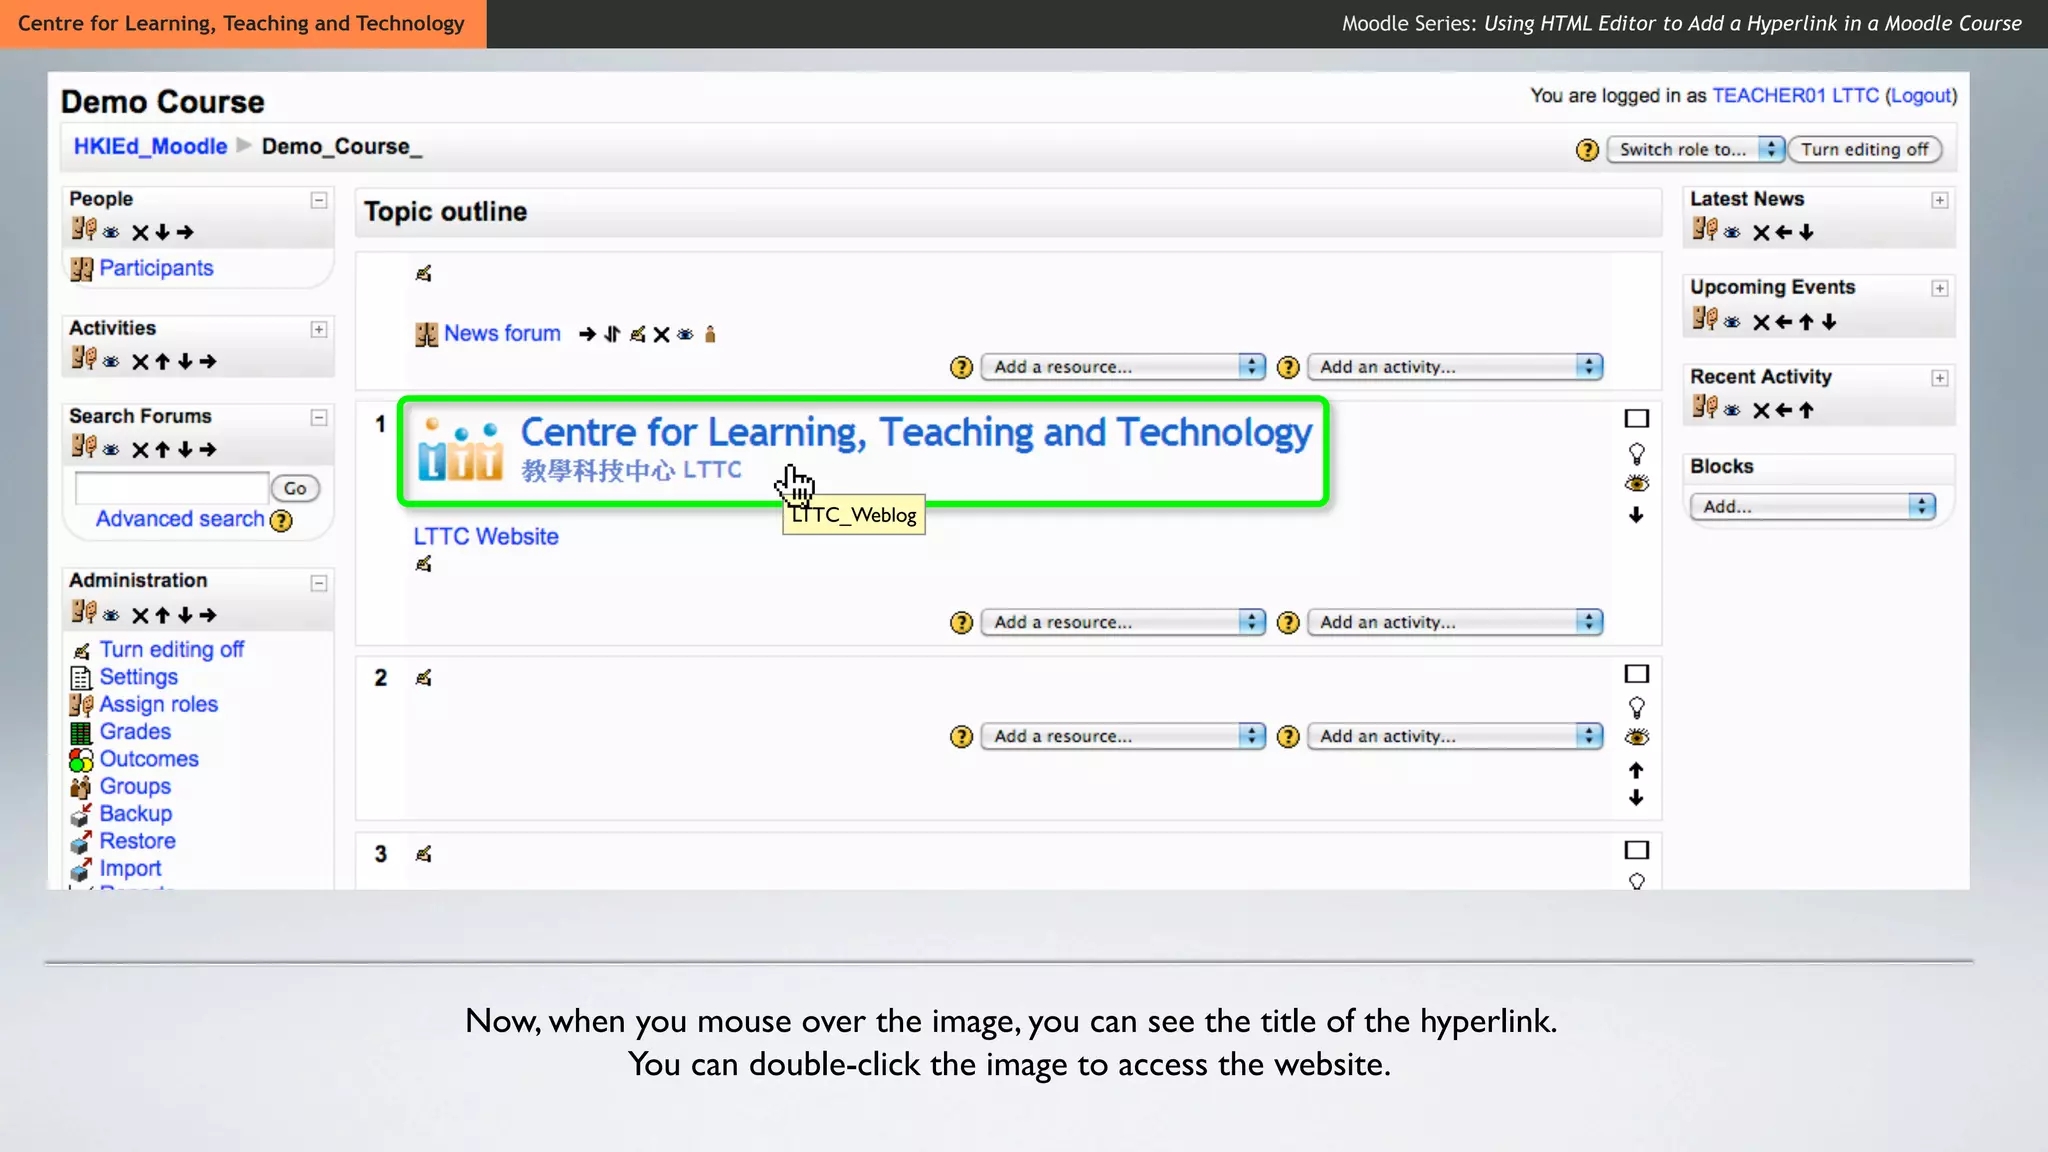The height and width of the screenshot is (1152, 2048).
Task: Expand the Activities block
Action: (318, 329)
